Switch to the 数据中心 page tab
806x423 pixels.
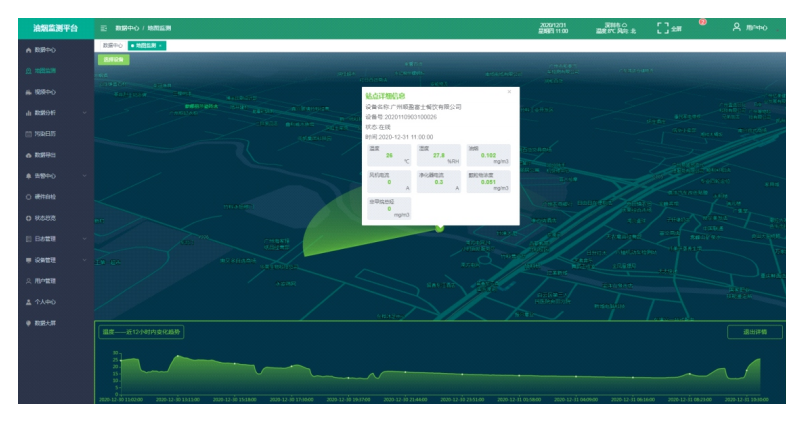pyautogui.click(x=111, y=45)
